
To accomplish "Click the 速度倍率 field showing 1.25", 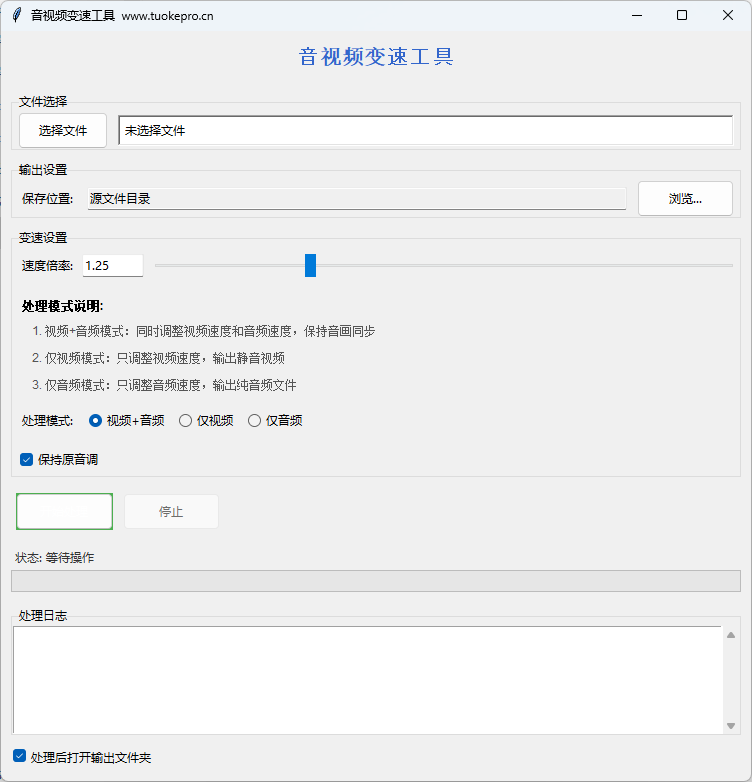I will pos(112,266).
